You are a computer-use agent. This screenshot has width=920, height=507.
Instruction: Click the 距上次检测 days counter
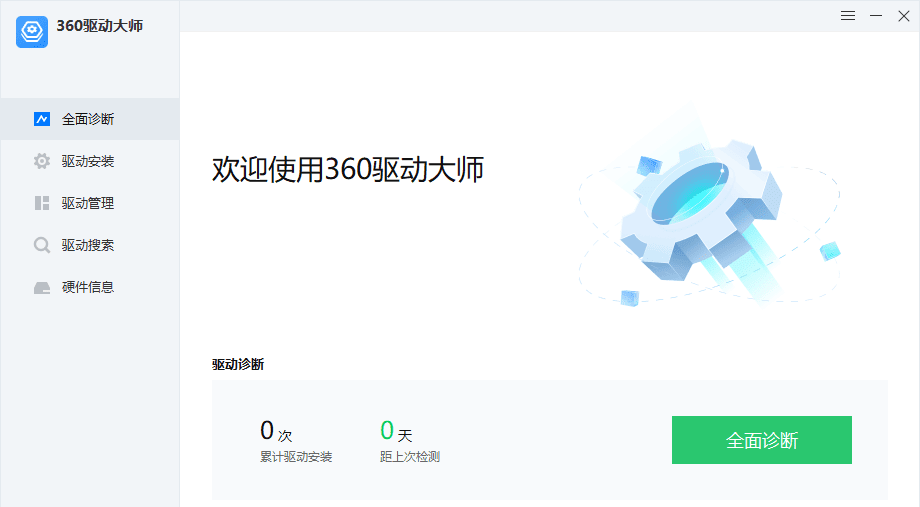coord(410,440)
